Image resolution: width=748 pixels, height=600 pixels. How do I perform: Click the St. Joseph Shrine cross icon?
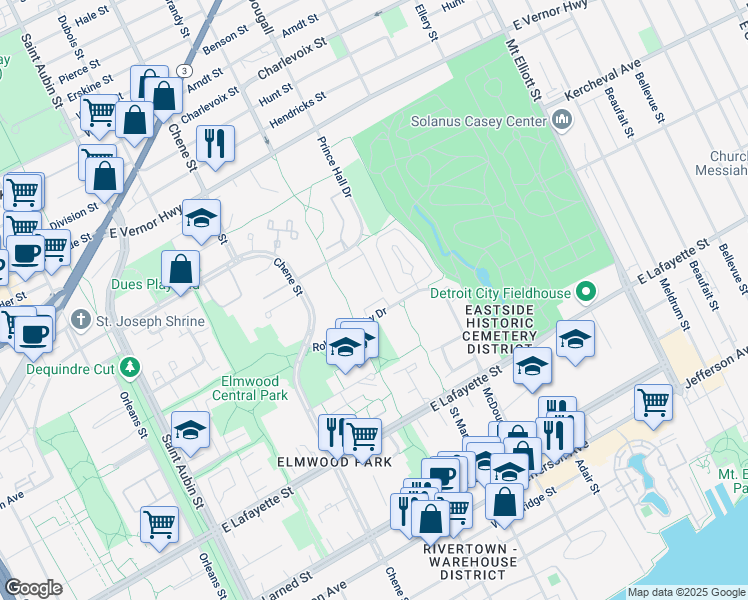click(81, 320)
